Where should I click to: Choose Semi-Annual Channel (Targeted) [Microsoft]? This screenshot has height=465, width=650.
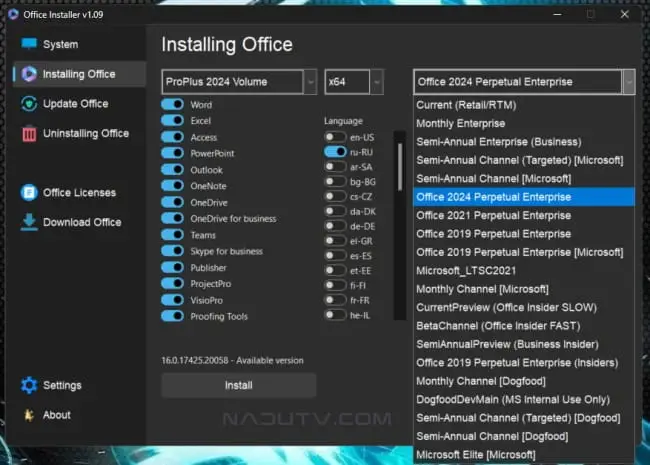(x=524, y=160)
